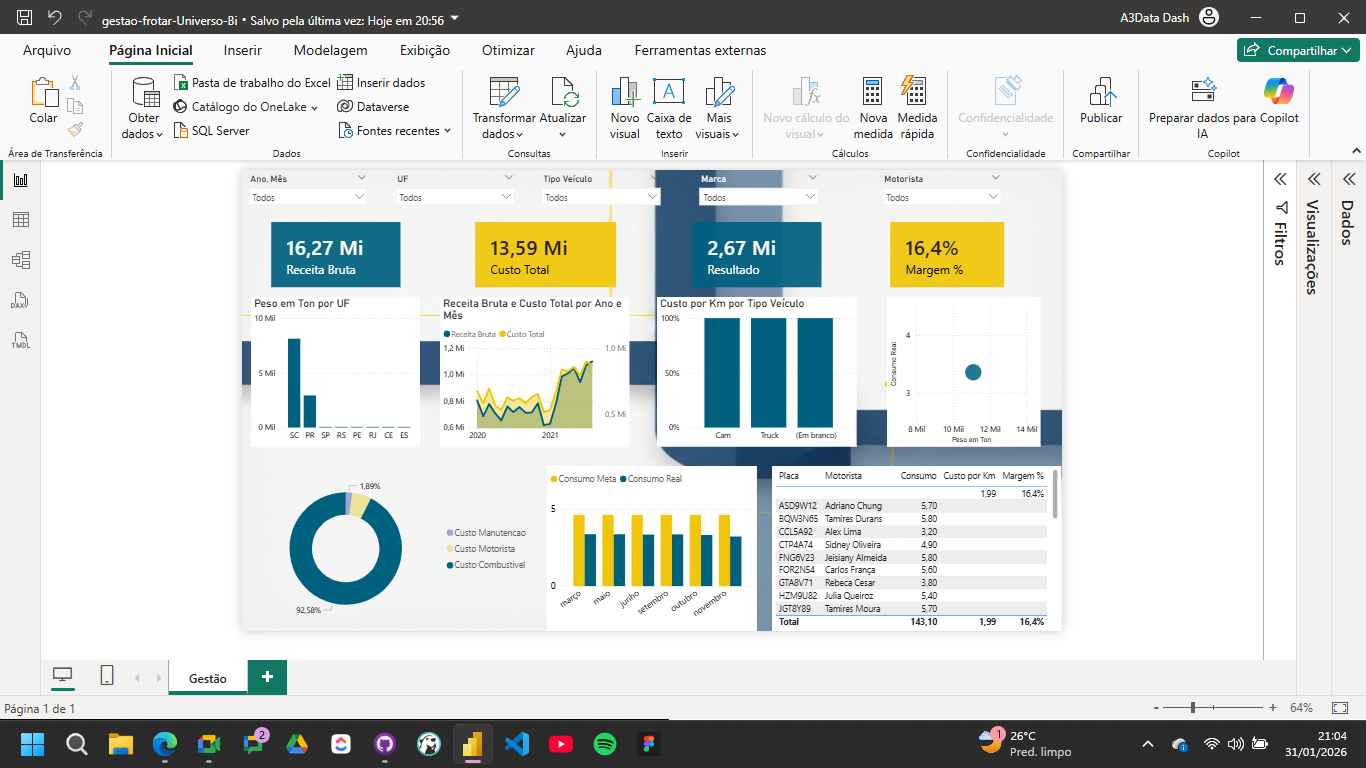Open DAX query view icon
The image size is (1366, 768).
(x=20, y=301)
